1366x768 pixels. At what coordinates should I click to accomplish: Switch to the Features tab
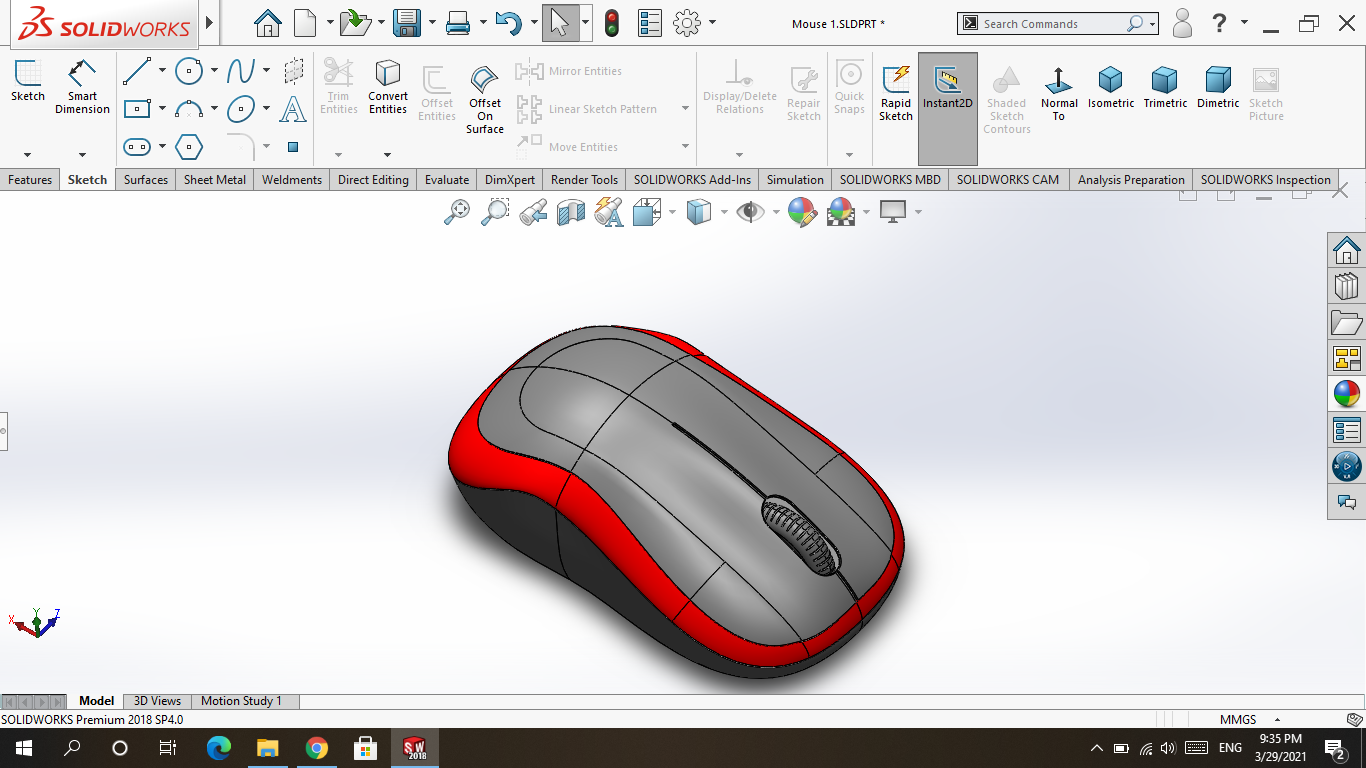[30, 180]
